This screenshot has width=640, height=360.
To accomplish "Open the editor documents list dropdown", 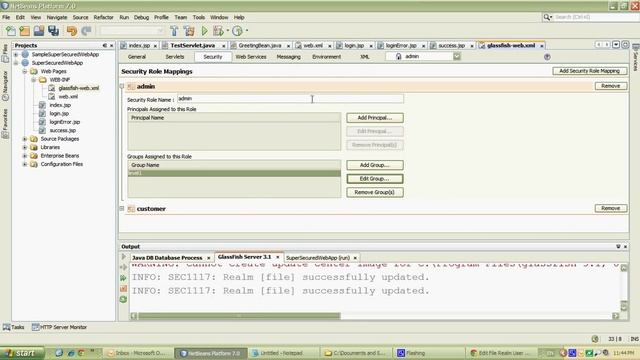I will pyautogui.click(x=616, y=45).
